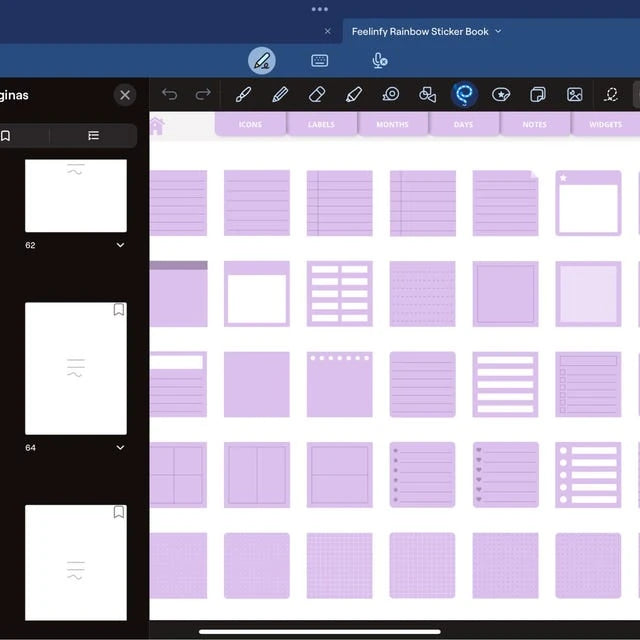Select the pencil tool
The width and height of the screenshot is (640, 640).
pos(280,95)
